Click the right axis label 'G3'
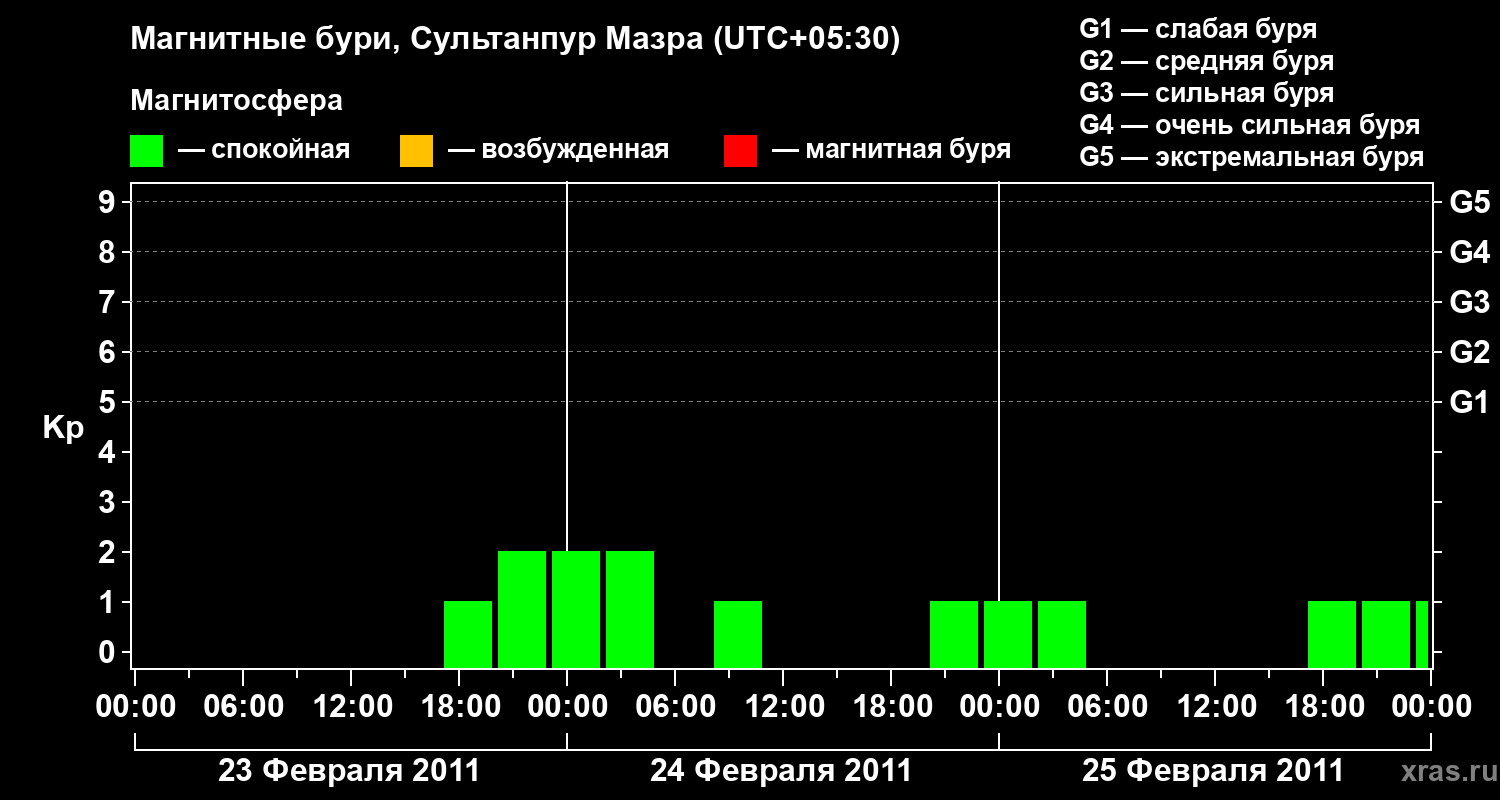This screenshot has height=800, width=1500. [x=1470, y=303]
